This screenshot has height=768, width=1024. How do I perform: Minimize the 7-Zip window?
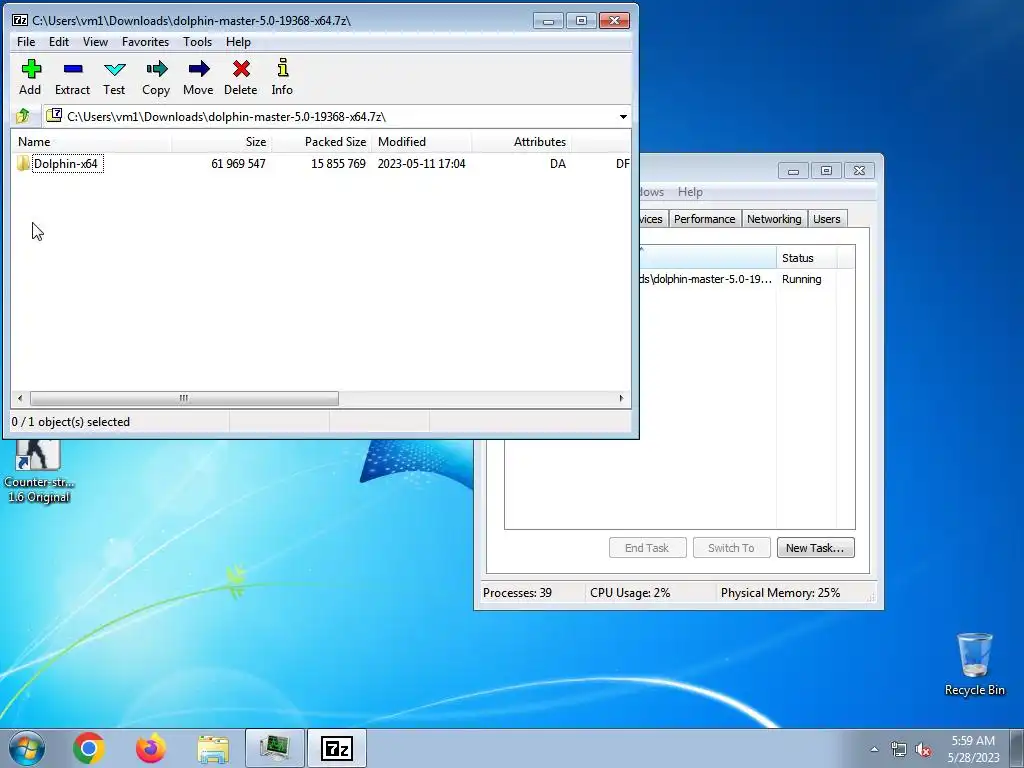(x=549, y=21)
